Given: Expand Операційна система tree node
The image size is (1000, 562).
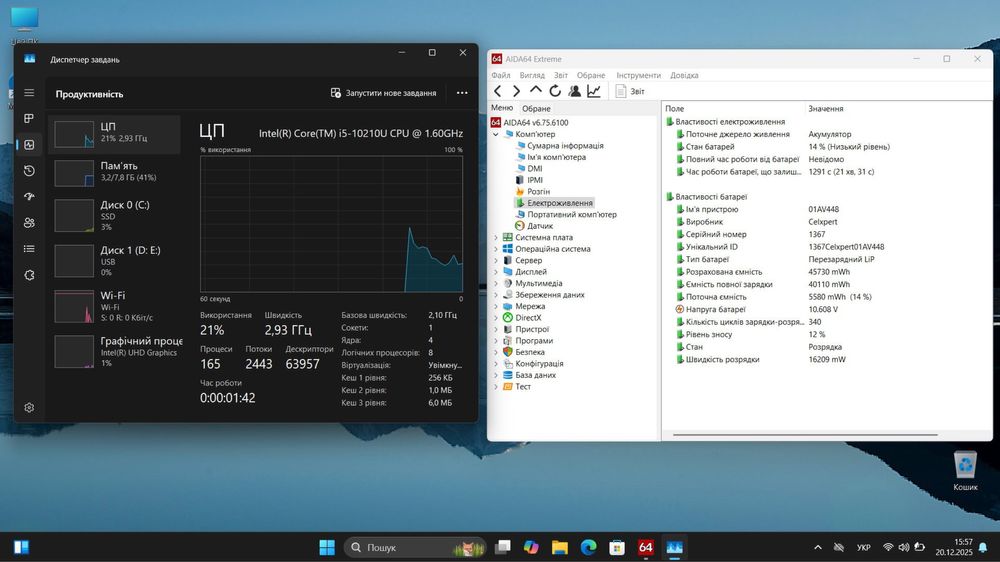Looking at the screenshot, I should [x=496, y=249].
